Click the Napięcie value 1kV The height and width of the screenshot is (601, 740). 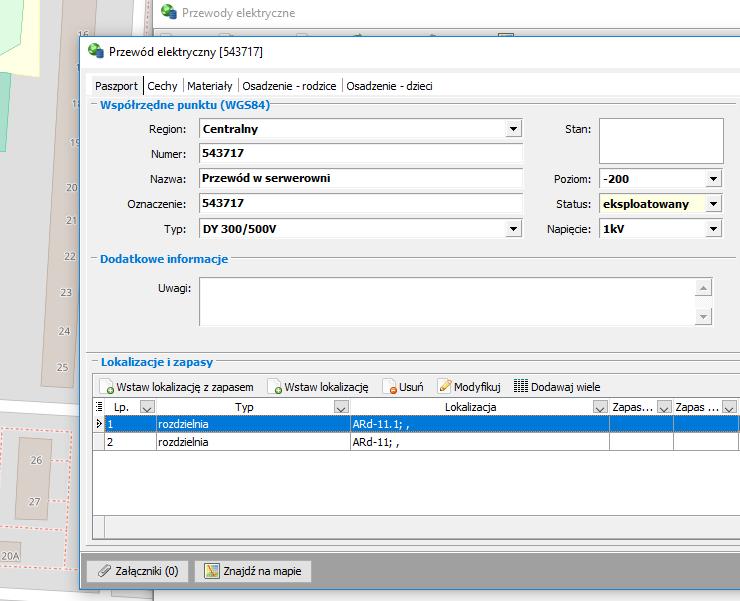click(652, 229)
